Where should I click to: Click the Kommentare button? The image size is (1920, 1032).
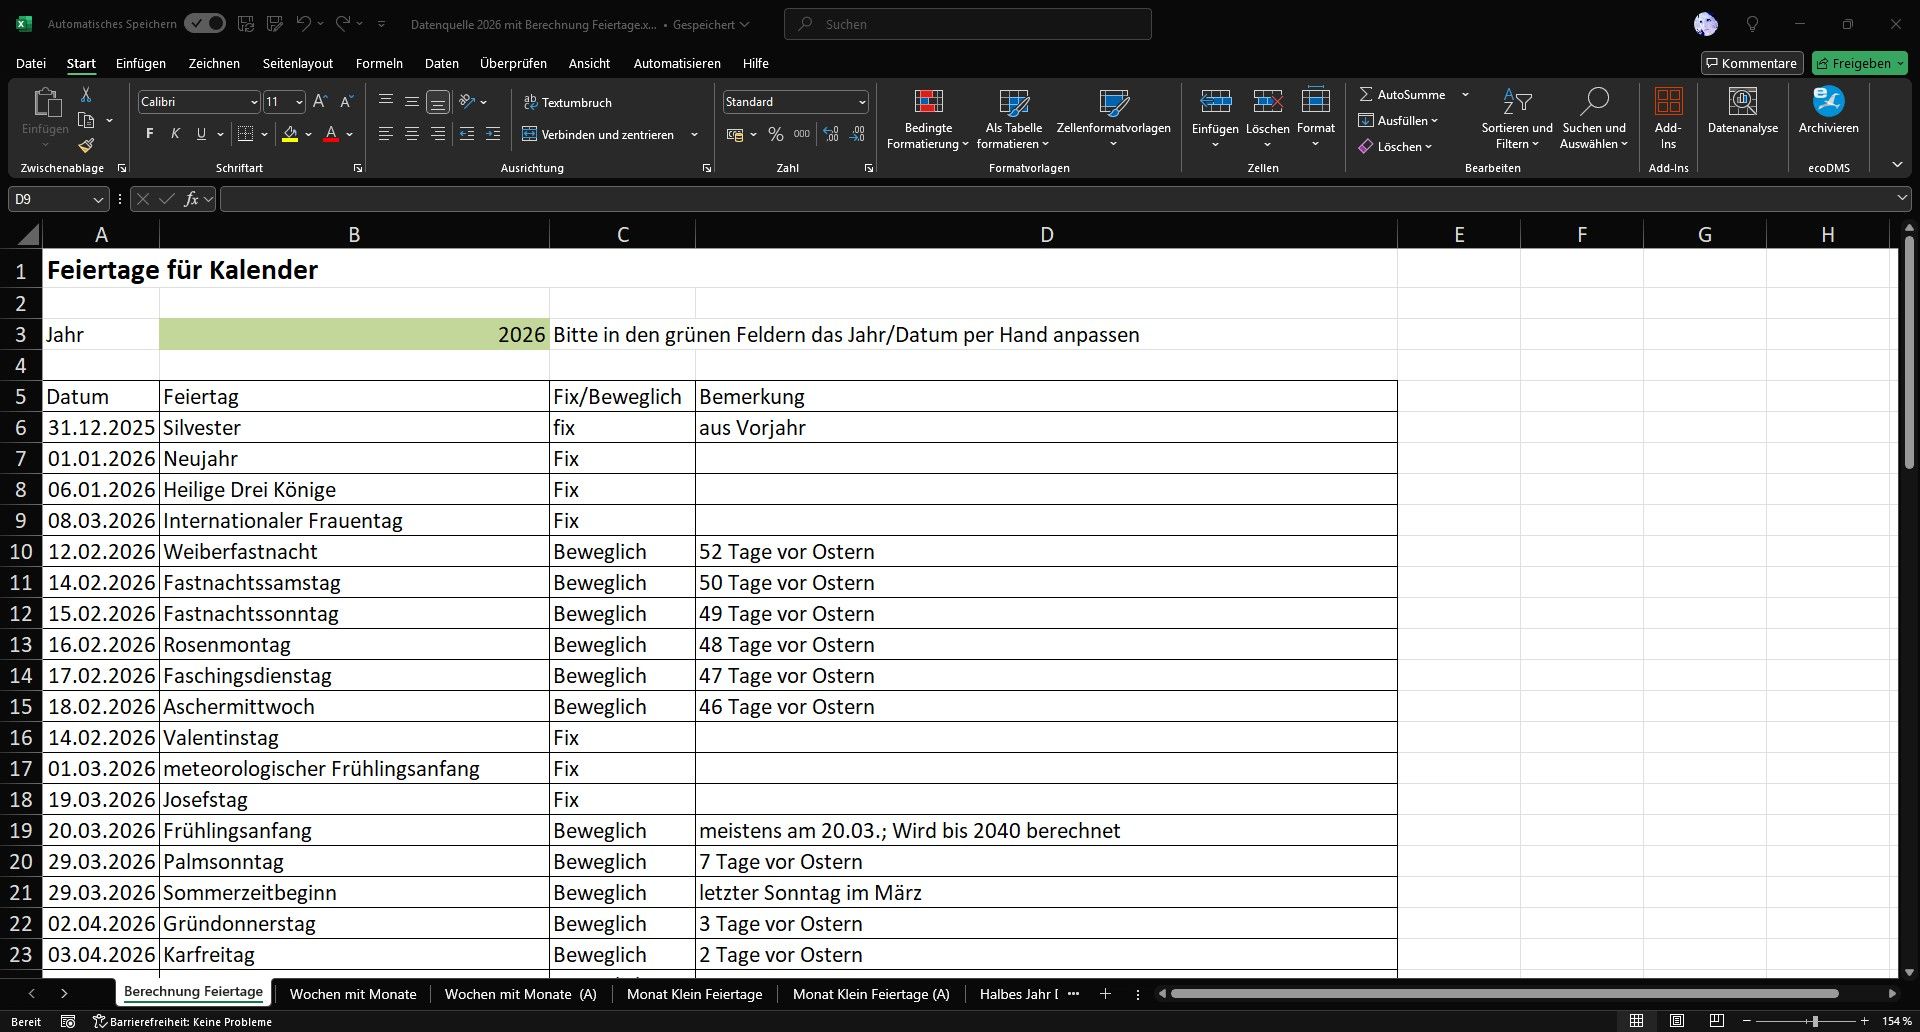1751,63
